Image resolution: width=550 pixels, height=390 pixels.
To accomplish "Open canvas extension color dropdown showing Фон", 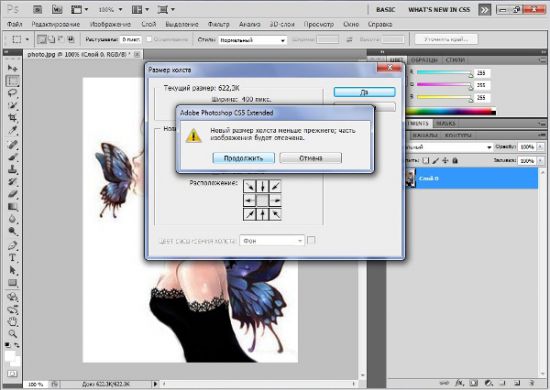I will [272, 241].
